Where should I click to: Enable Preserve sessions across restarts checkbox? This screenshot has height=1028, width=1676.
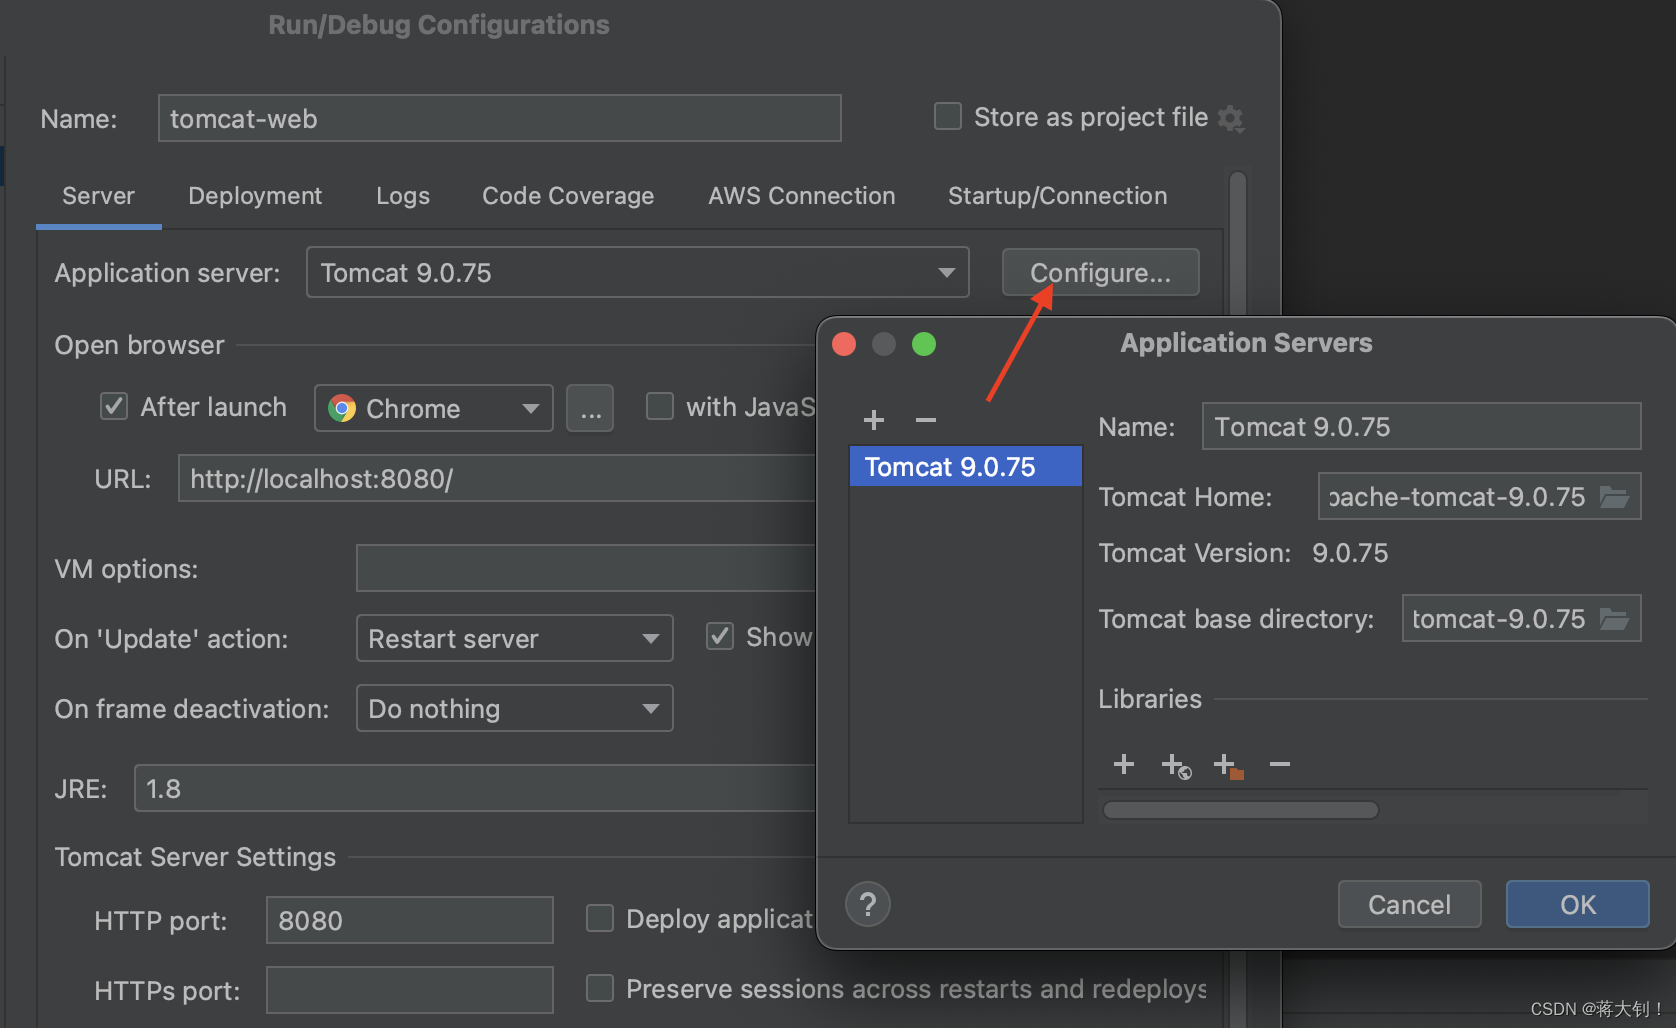pyautogui.click(x=600, y=988)
